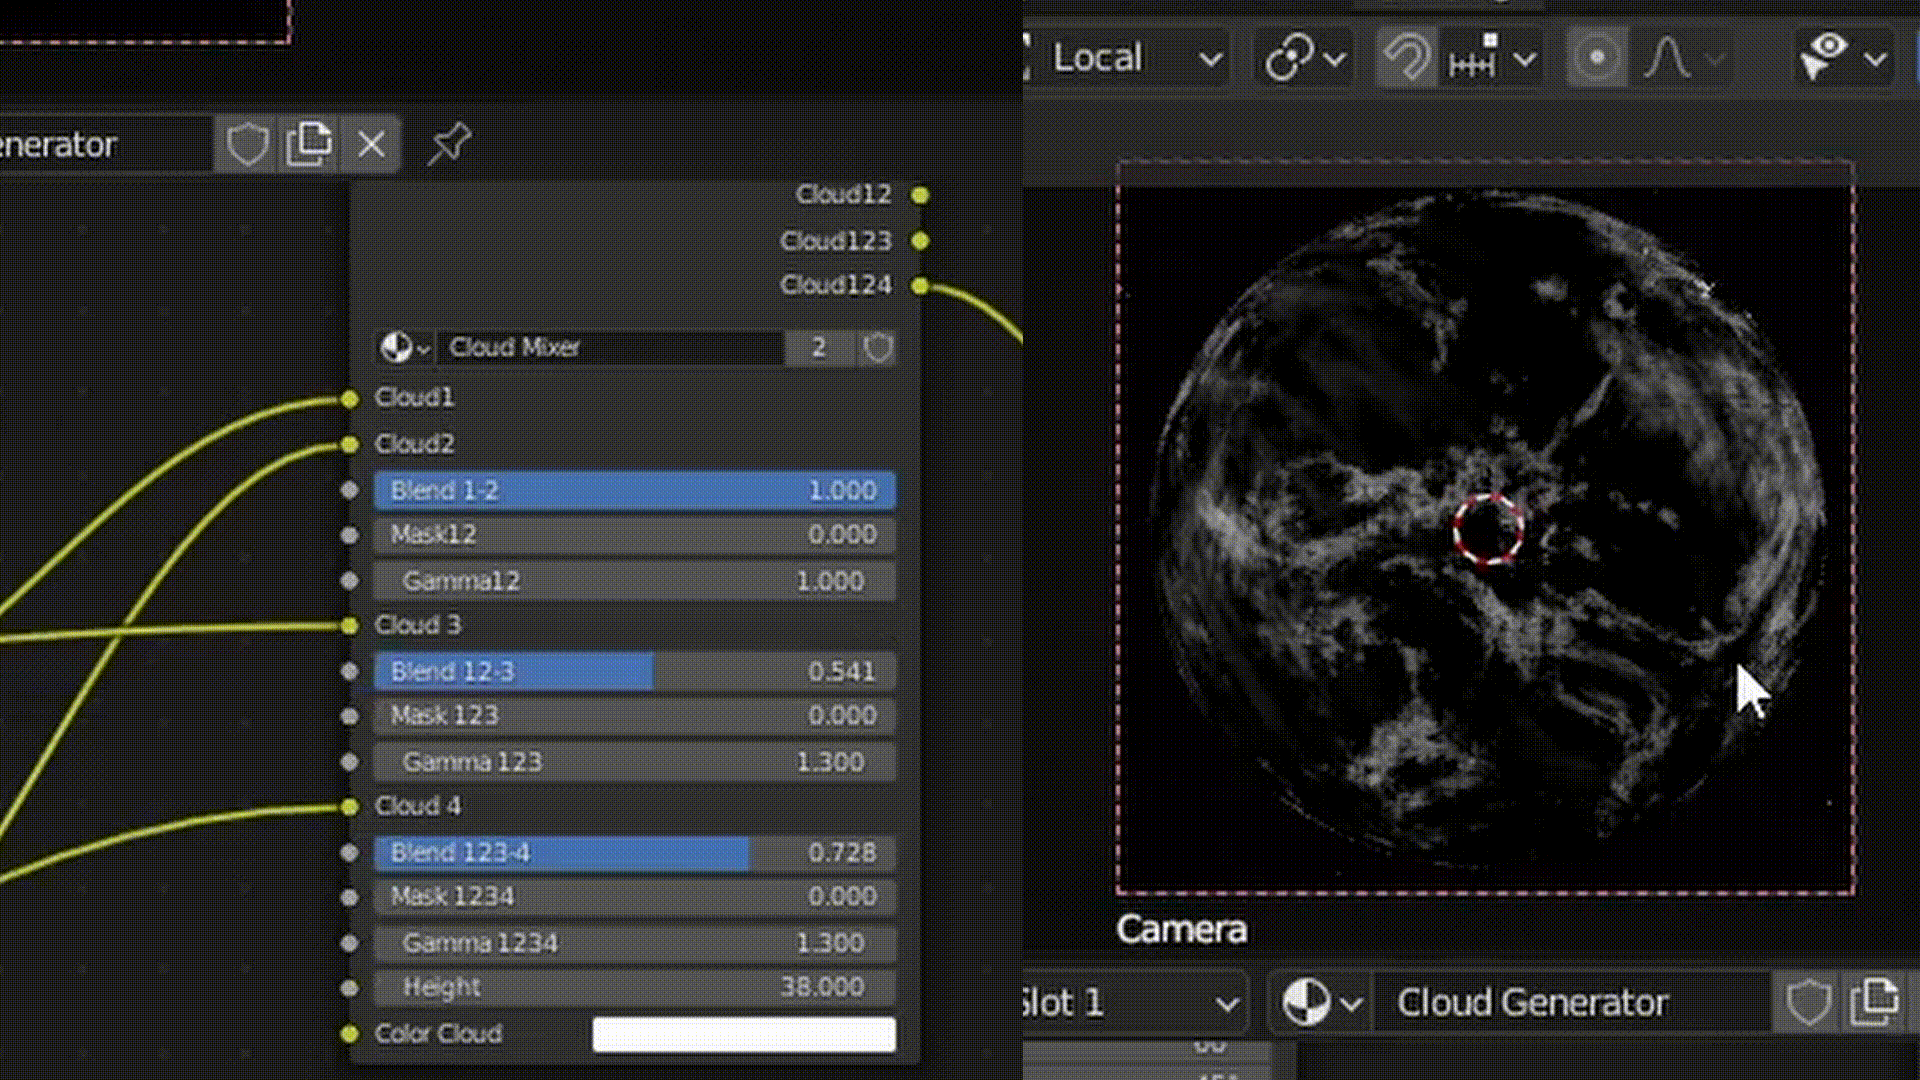Open the material Slot 1 dropdown
The image size is (1920, 1080).
pos(1130,1002)
